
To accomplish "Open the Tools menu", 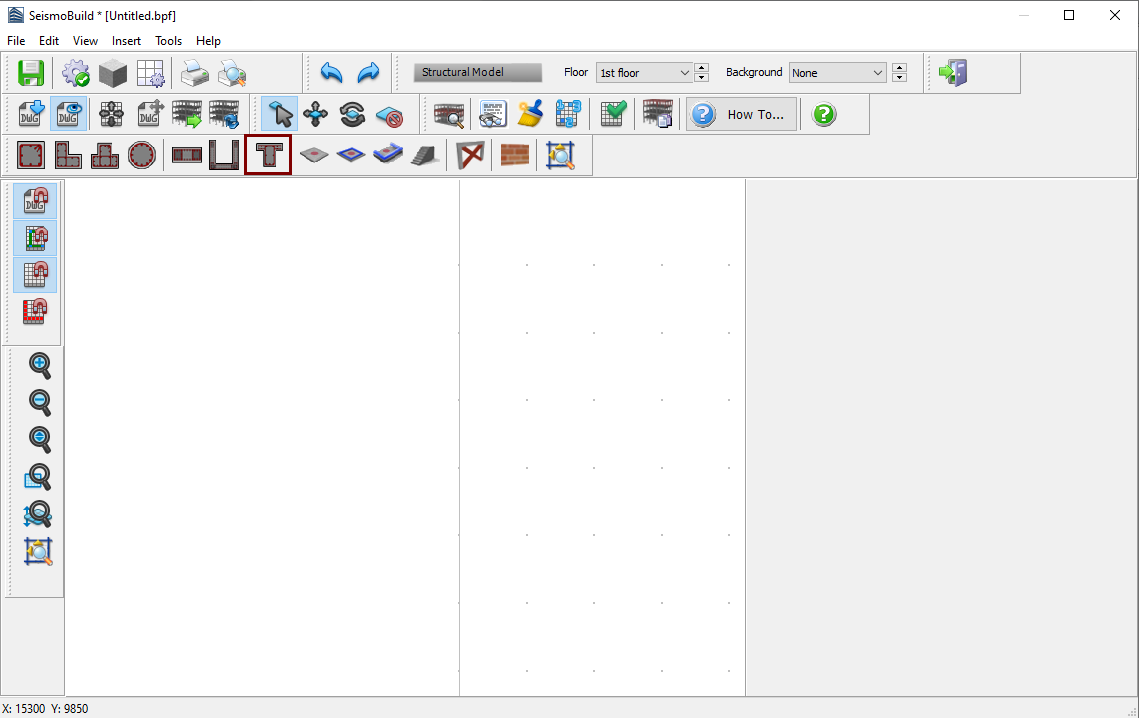I will pos(168,41).
